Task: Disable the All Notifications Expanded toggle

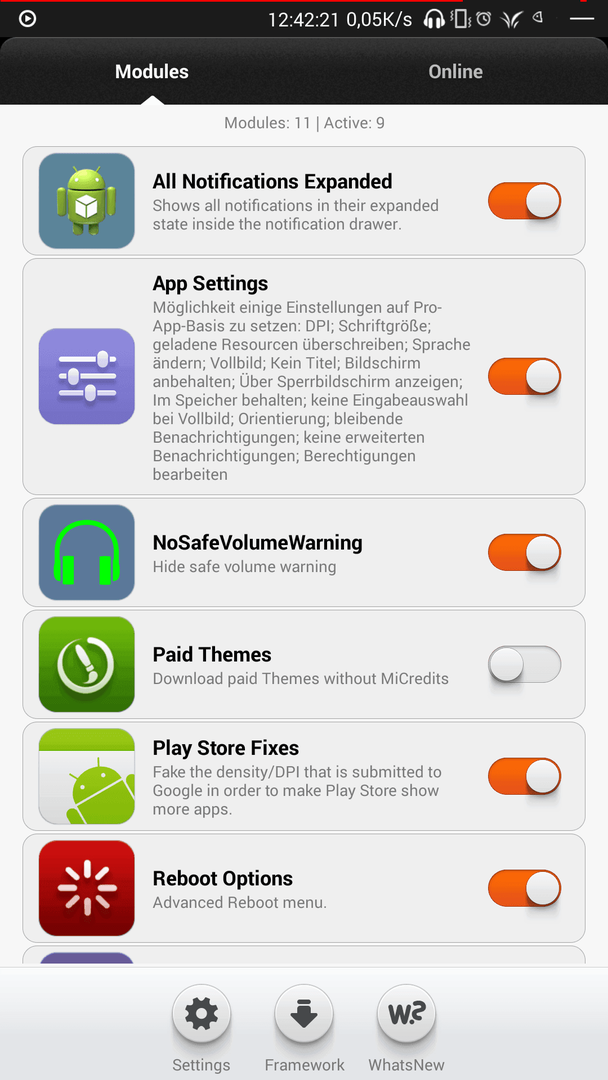Action: click(525, 201)
